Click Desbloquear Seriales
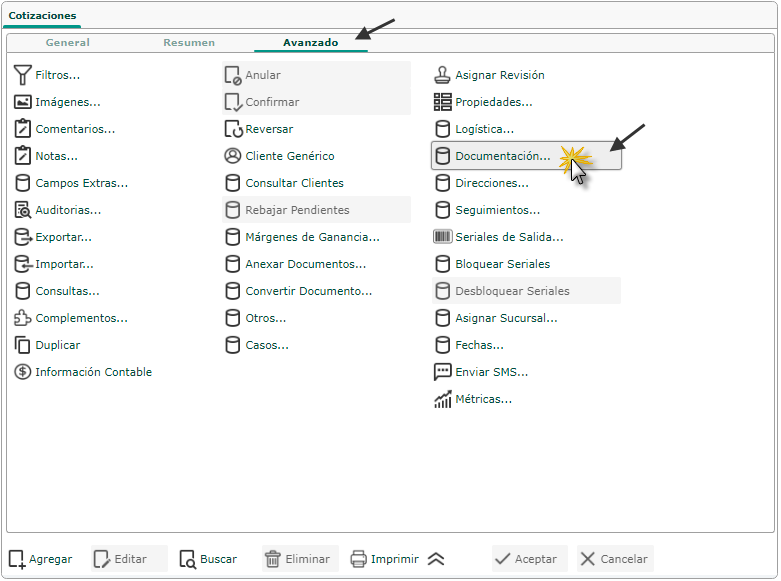Screen dimensions: 781x581 point(526,291)
